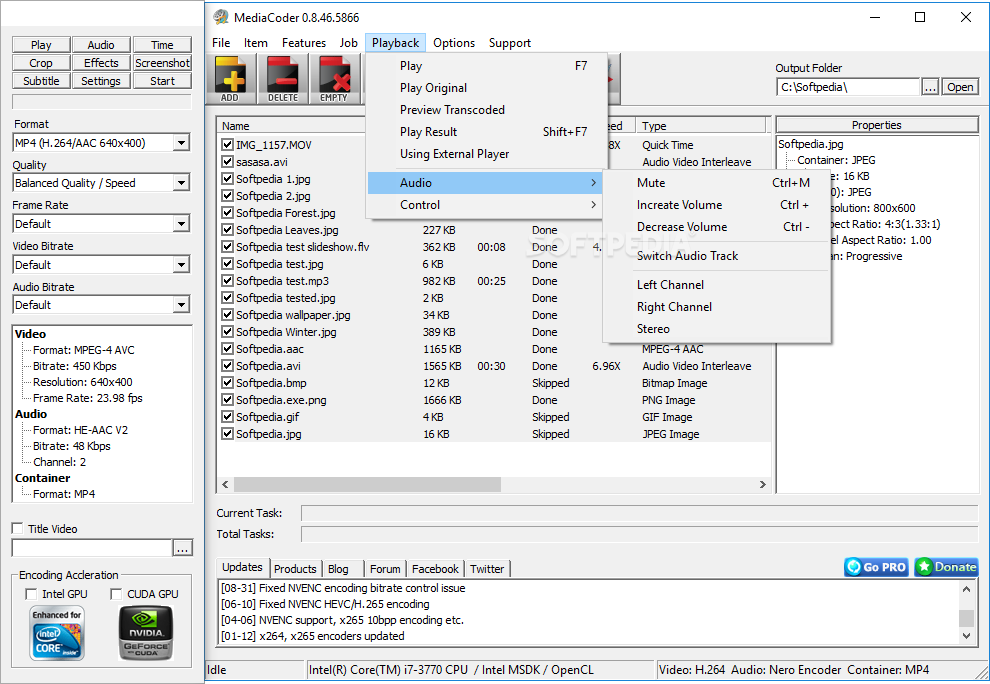Viewport: 990px width, 684px height.
Task: Click the Start button
Action: [x=162, y=81]
